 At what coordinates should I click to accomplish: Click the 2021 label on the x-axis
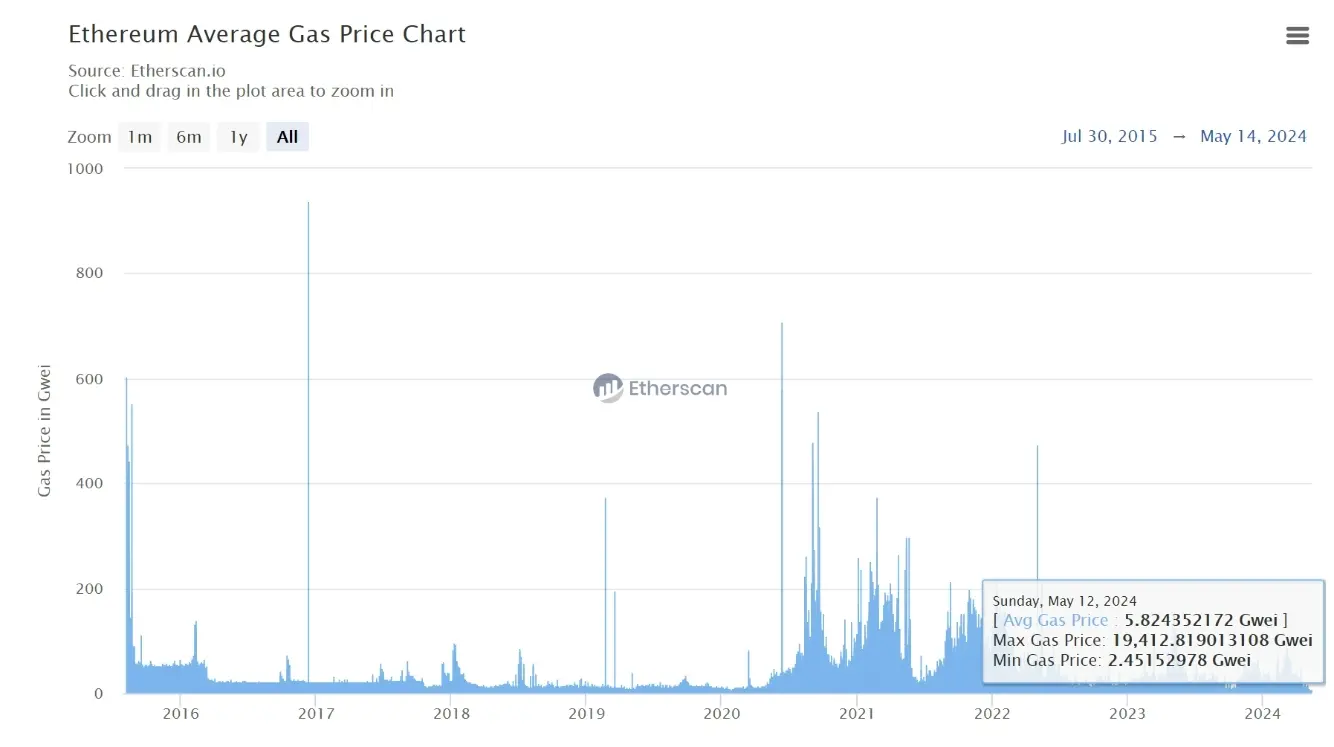857,714
